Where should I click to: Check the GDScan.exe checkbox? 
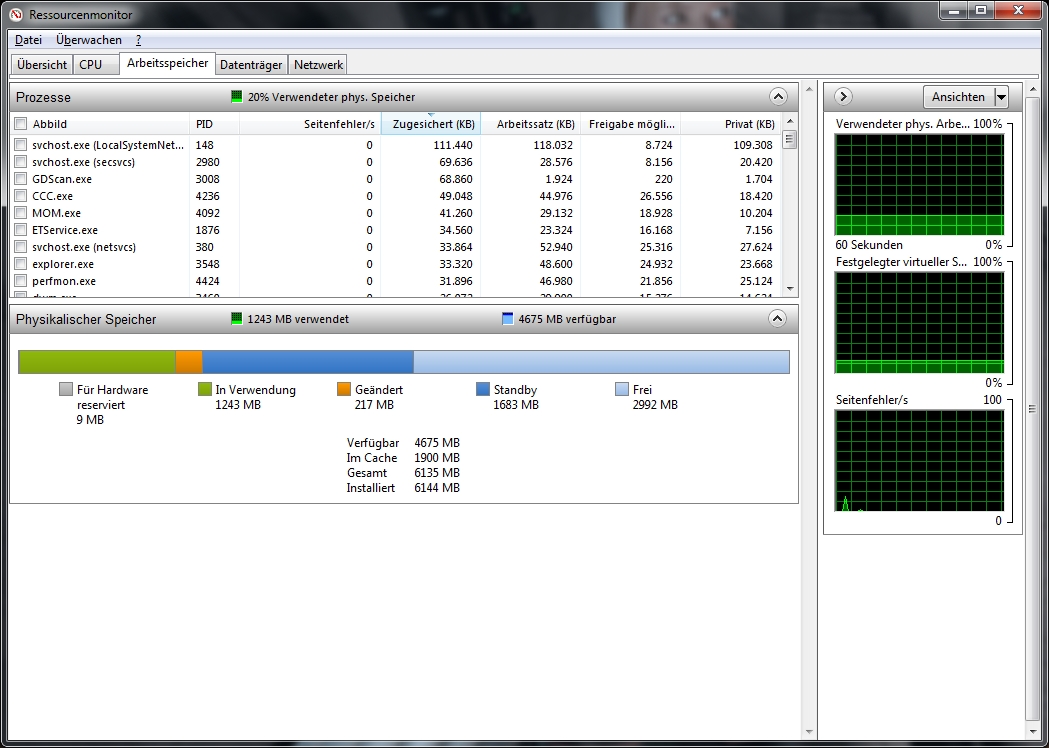click(21, 179)
